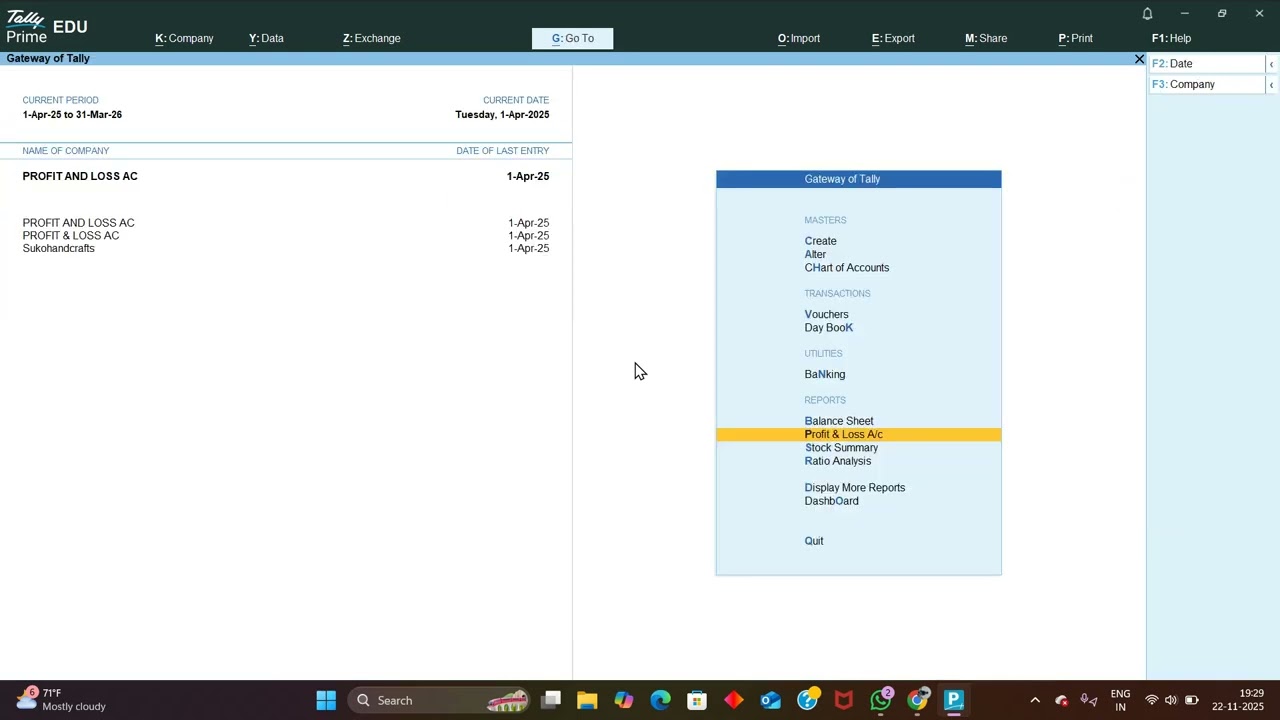Open Task View on the taskbar
1280x720 pixels.
pos(551,700)
